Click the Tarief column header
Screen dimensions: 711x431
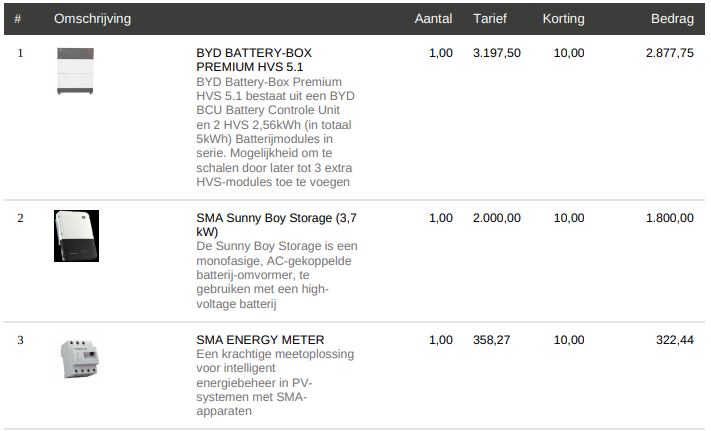pyautogui.click(x=490, y=19)
